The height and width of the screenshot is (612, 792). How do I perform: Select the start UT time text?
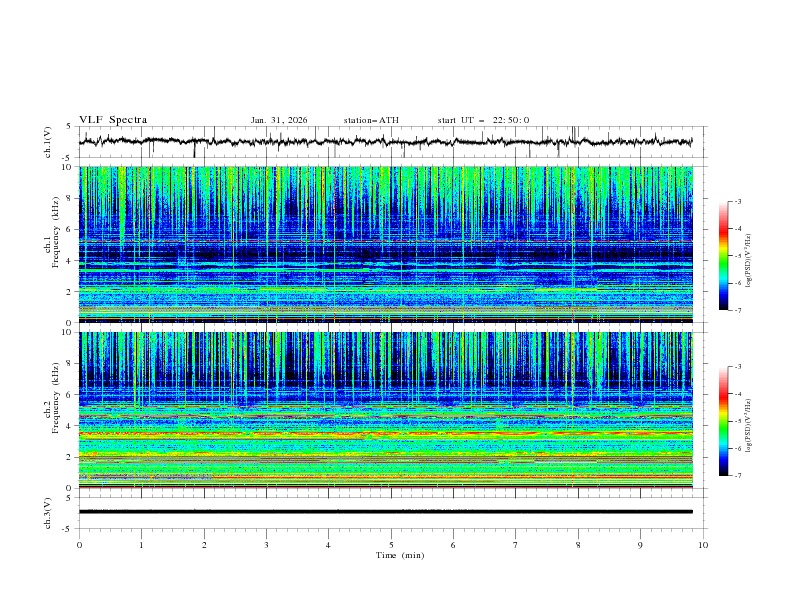click(483, 120)
